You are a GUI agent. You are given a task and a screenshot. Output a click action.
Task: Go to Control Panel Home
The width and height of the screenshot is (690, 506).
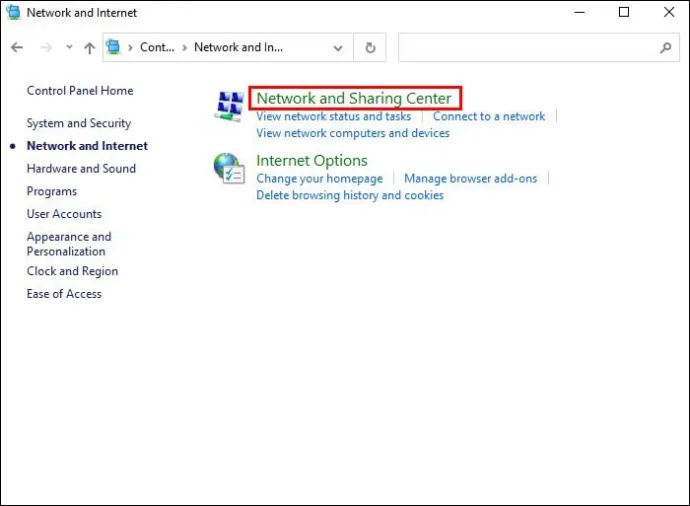coord(80,91)
